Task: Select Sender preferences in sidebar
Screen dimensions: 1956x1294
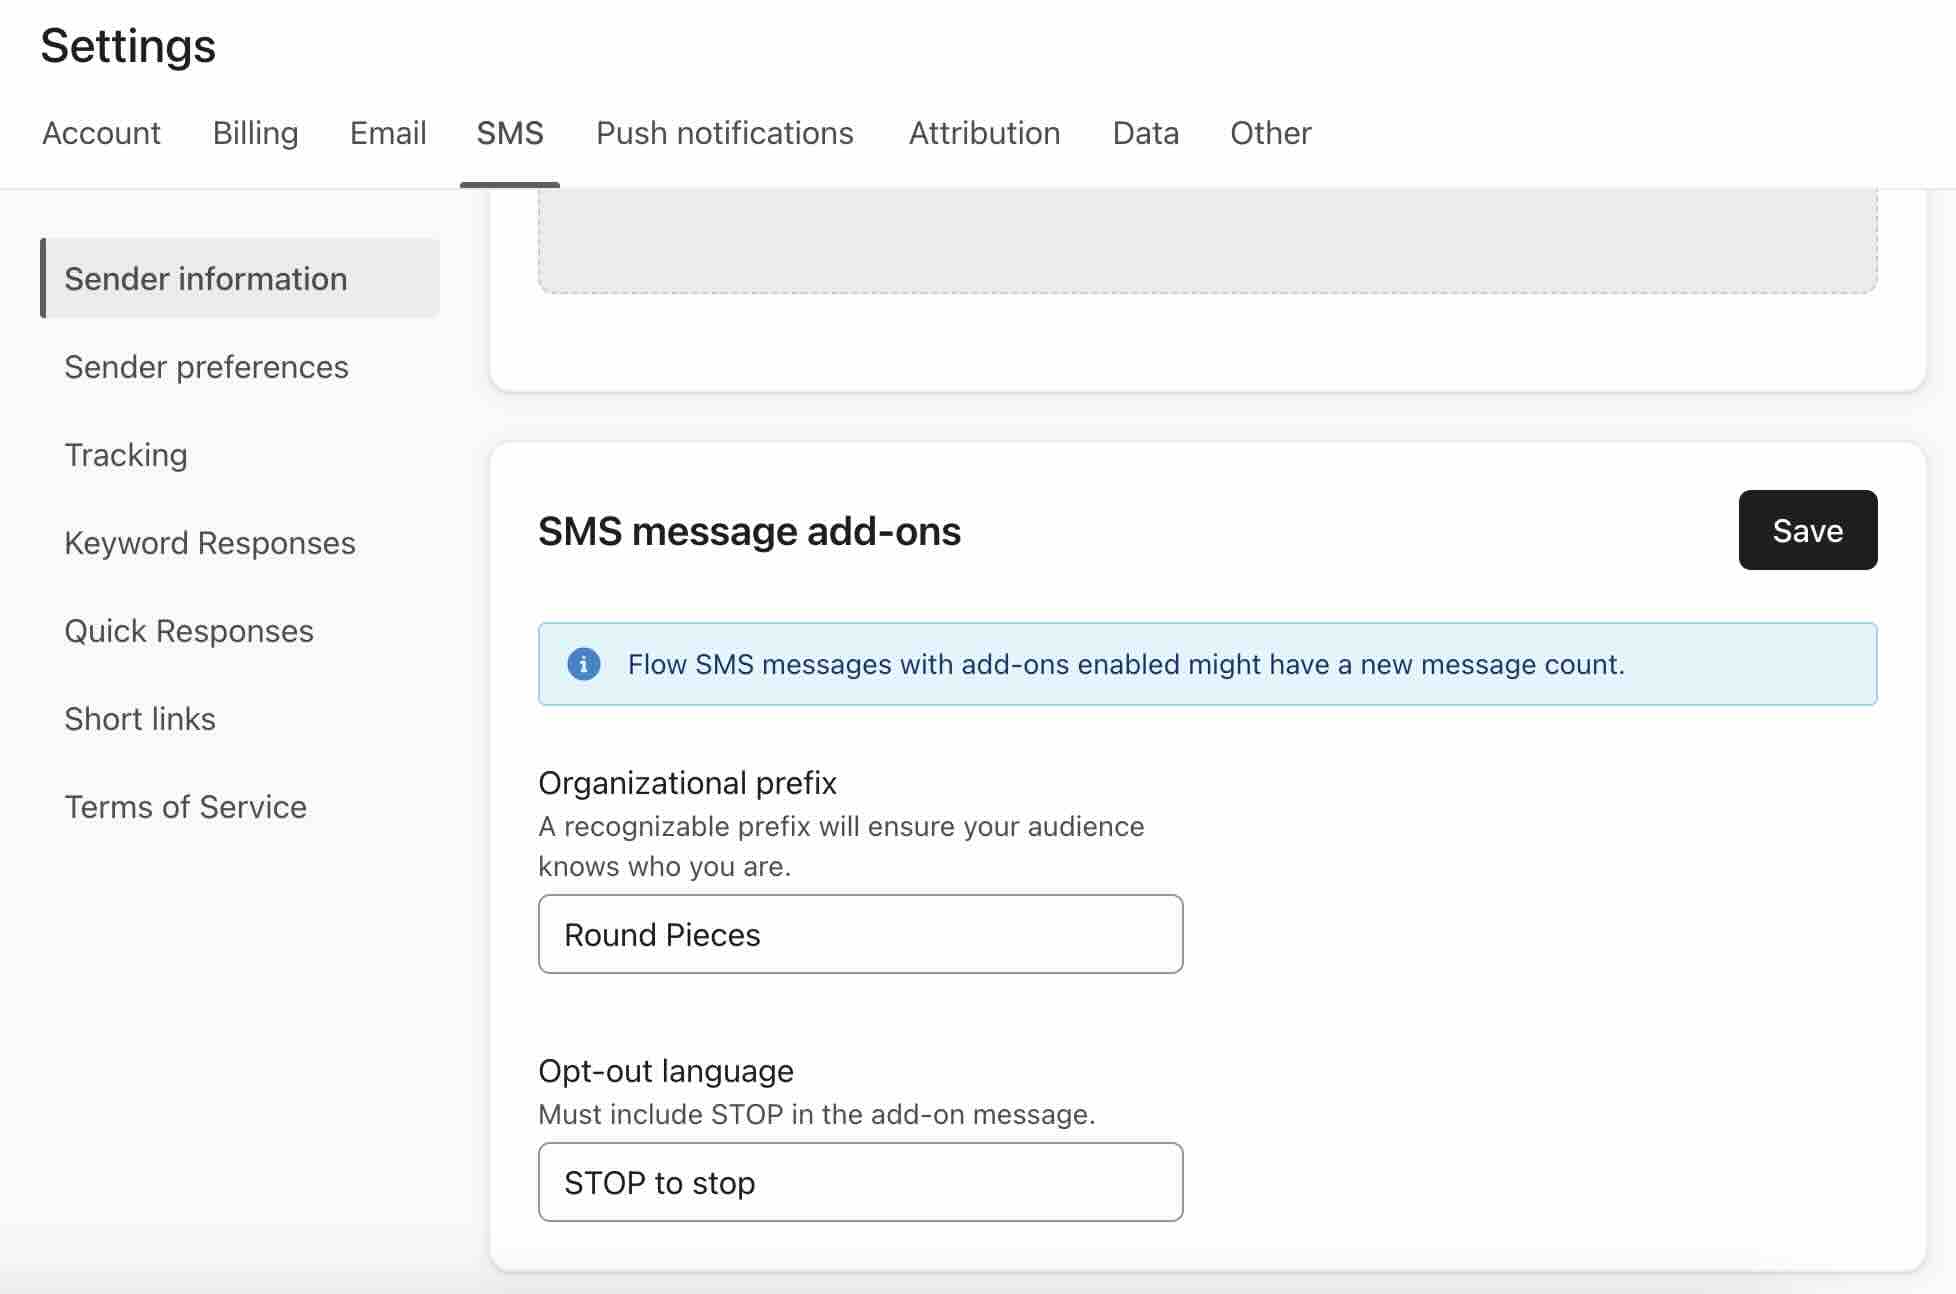Action: (x=206, y=367)
